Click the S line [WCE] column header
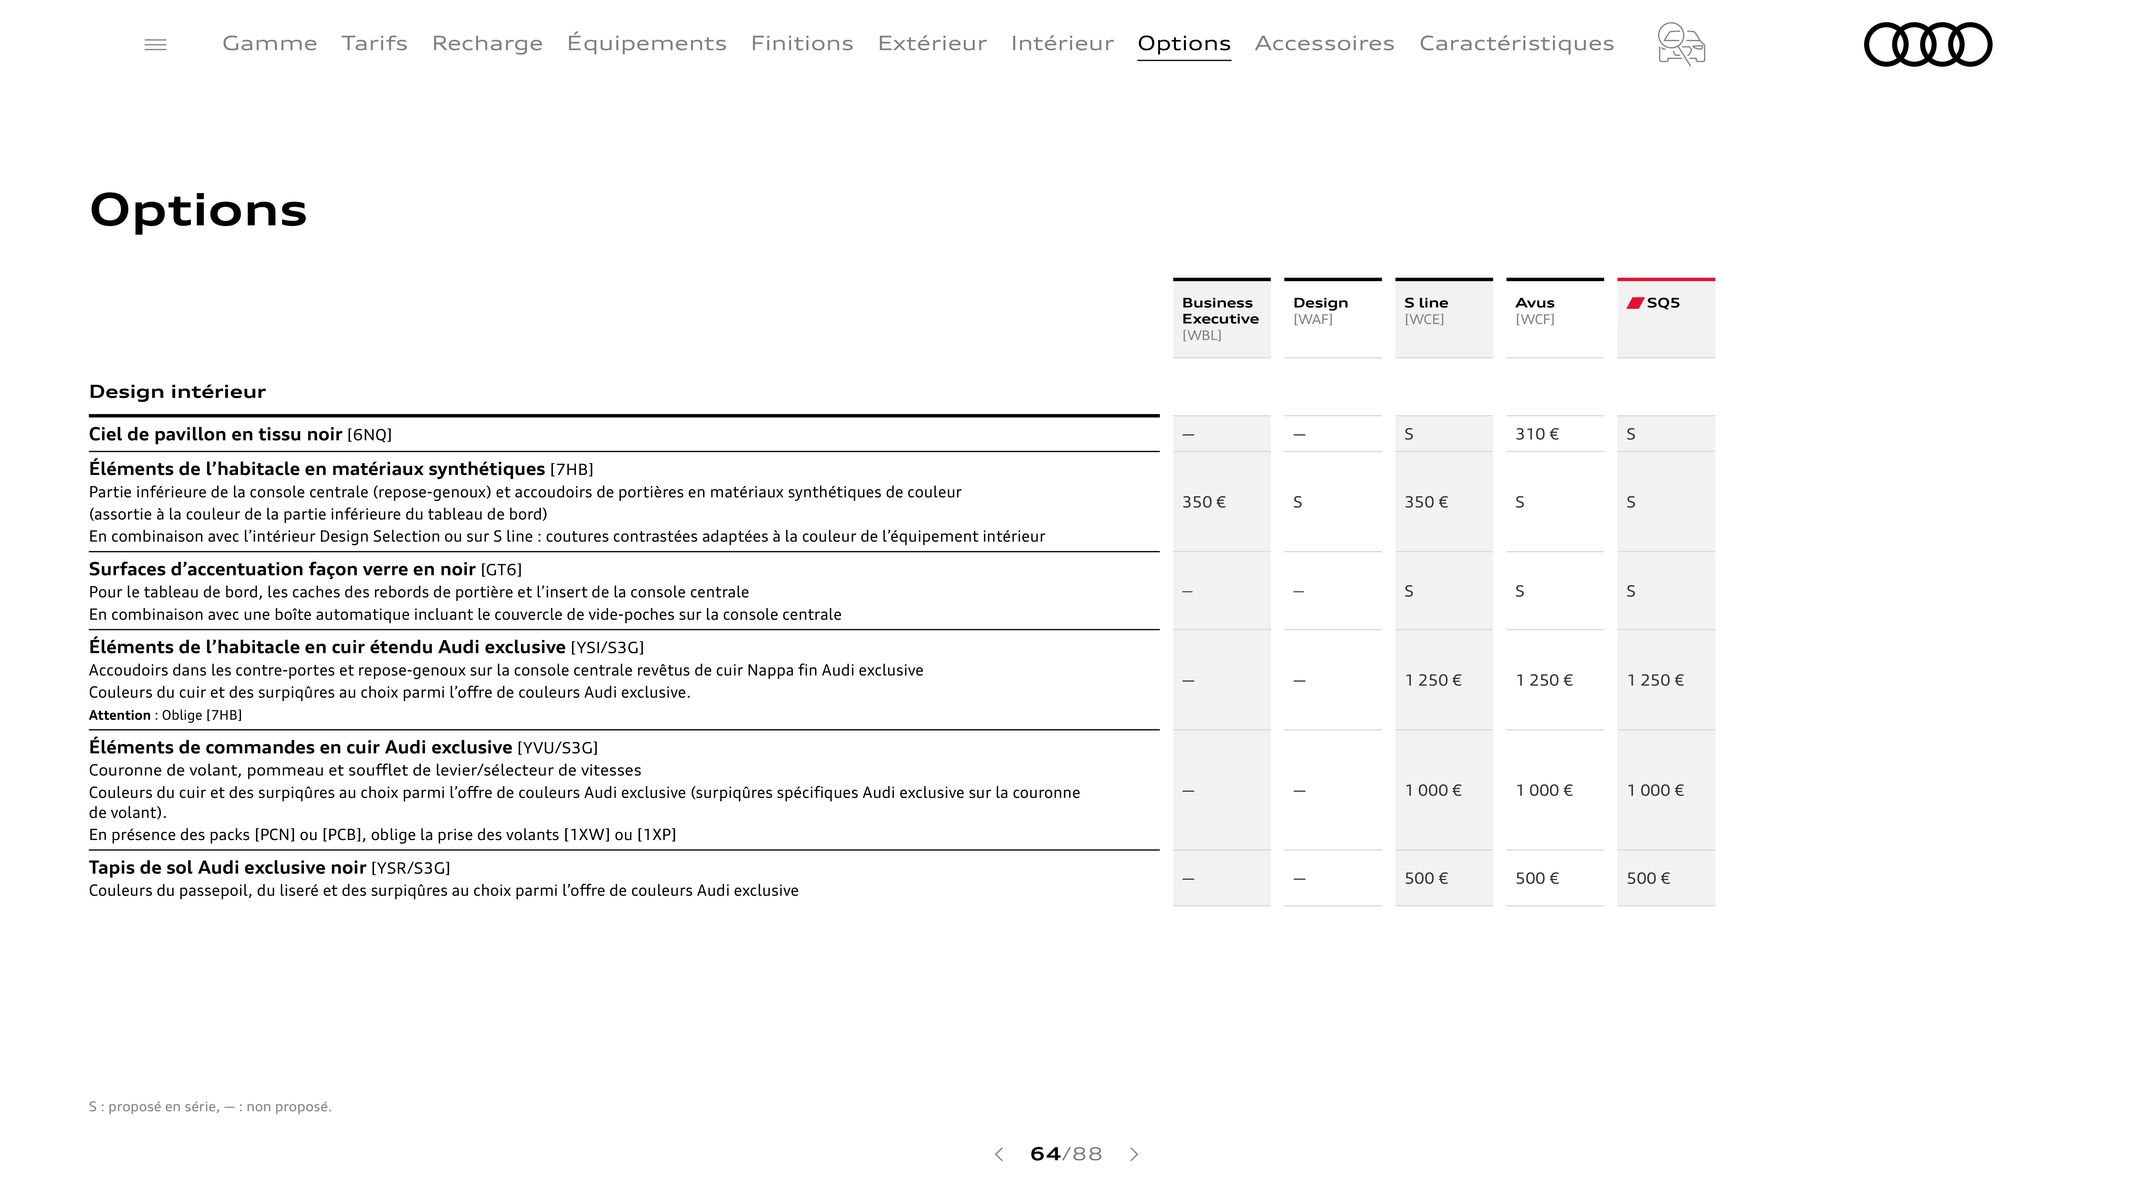2133x1200 pixels. coord(1444,318)
